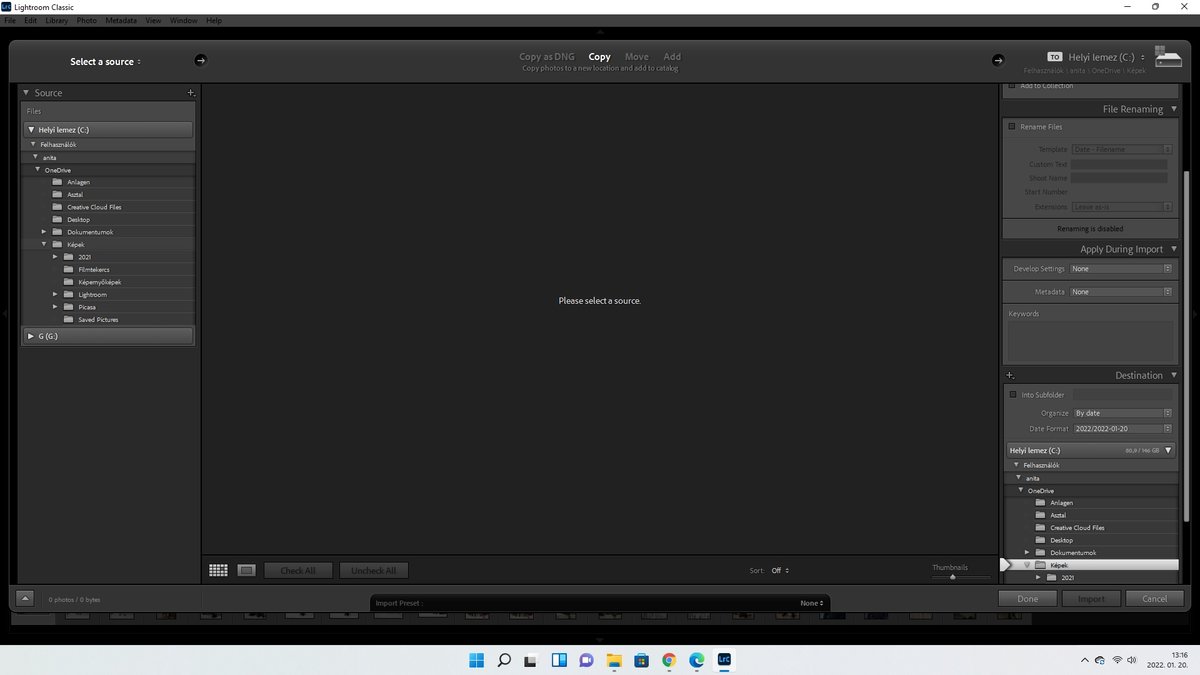This screenshot has width=1200, height=675.
Task: Enable the Into Subfolder checkbox
Action: point(1012,395)
